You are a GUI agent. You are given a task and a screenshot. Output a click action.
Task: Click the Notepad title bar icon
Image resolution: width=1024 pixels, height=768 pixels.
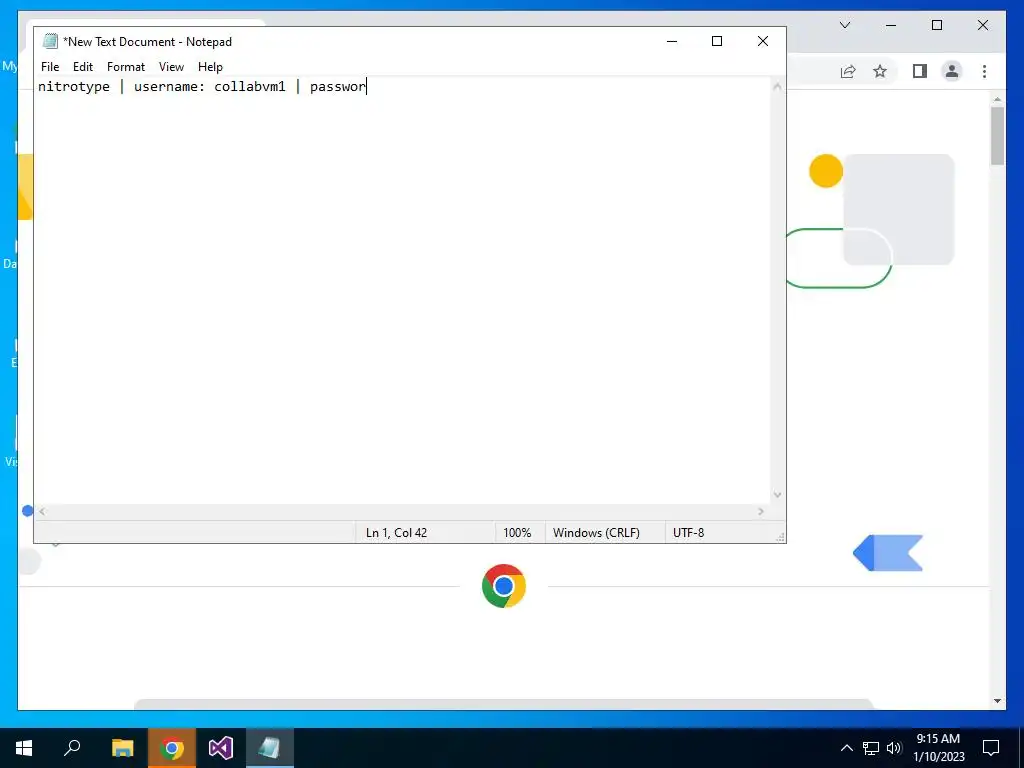click(50, 41)
